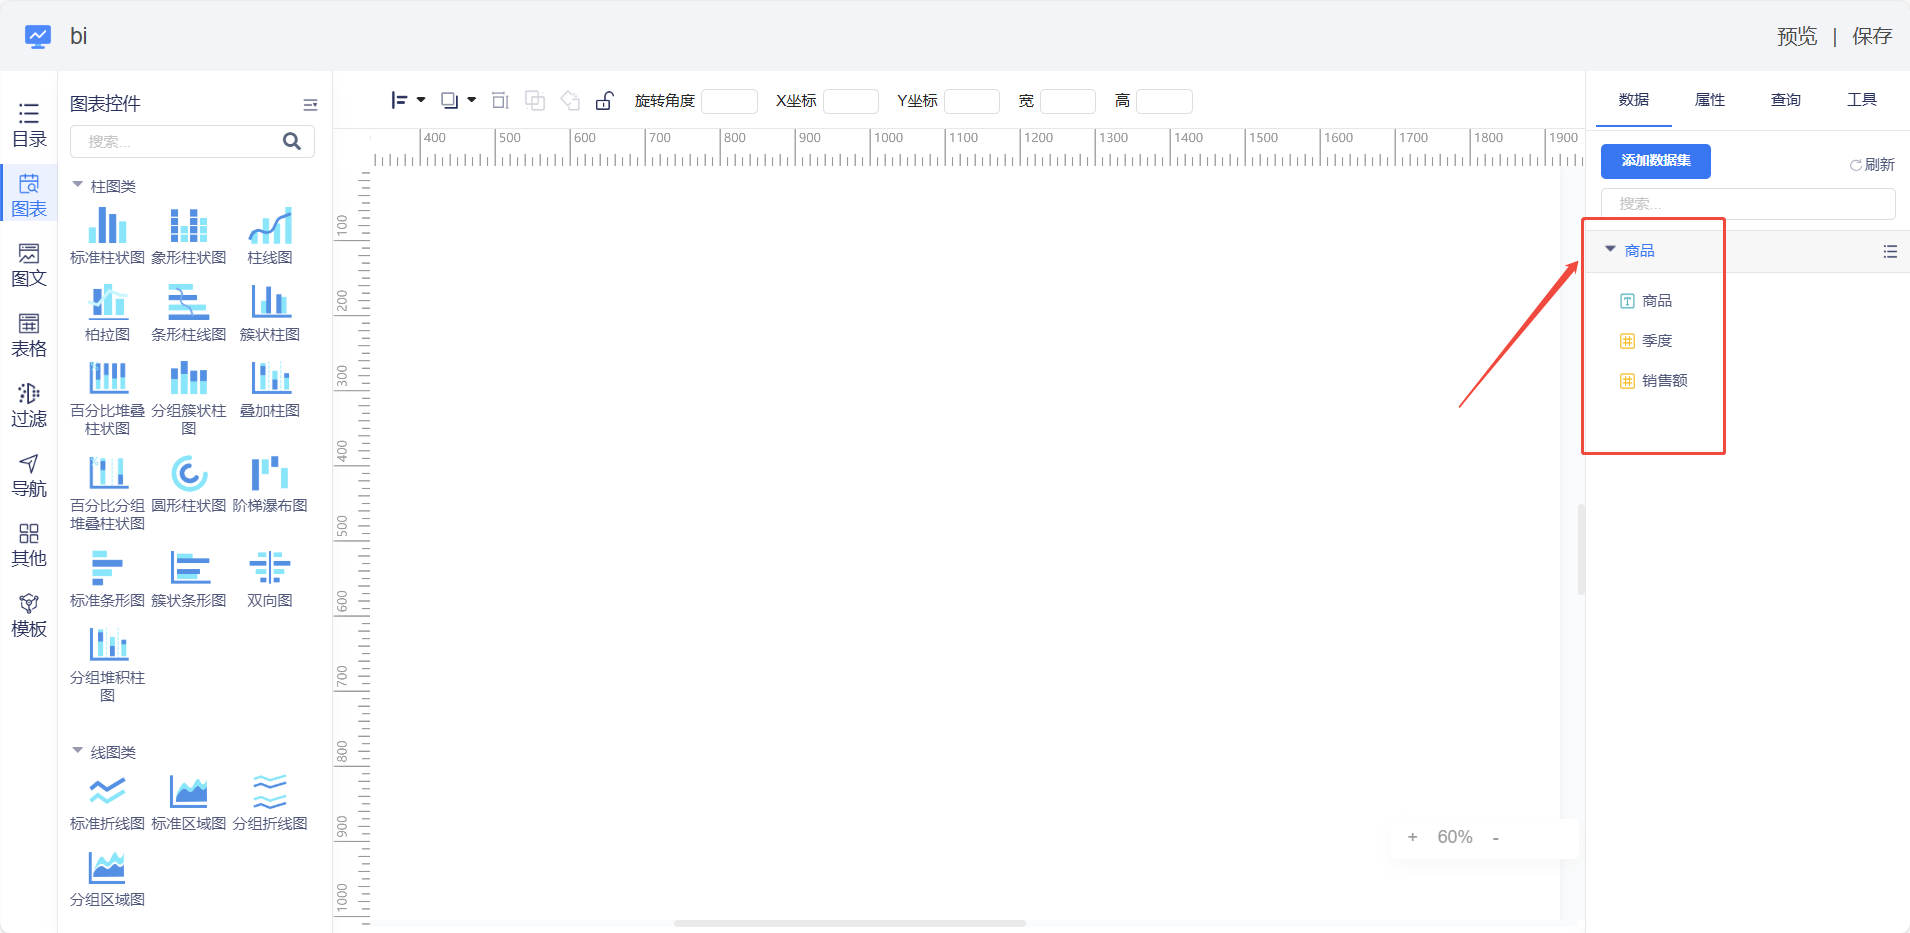Open the 过滤 sidebar section
This screenshot has width=1910, height=933.
(29, 405)
